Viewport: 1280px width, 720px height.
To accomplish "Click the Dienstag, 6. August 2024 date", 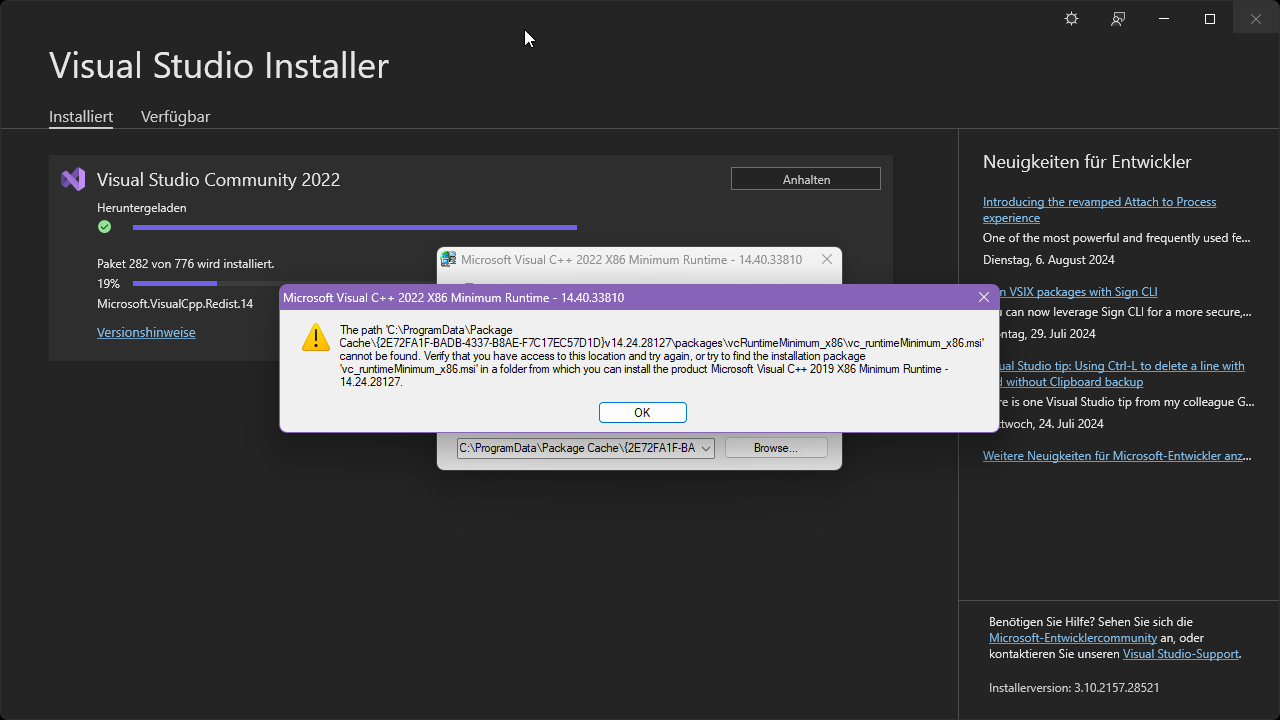I will (1049, 260).
